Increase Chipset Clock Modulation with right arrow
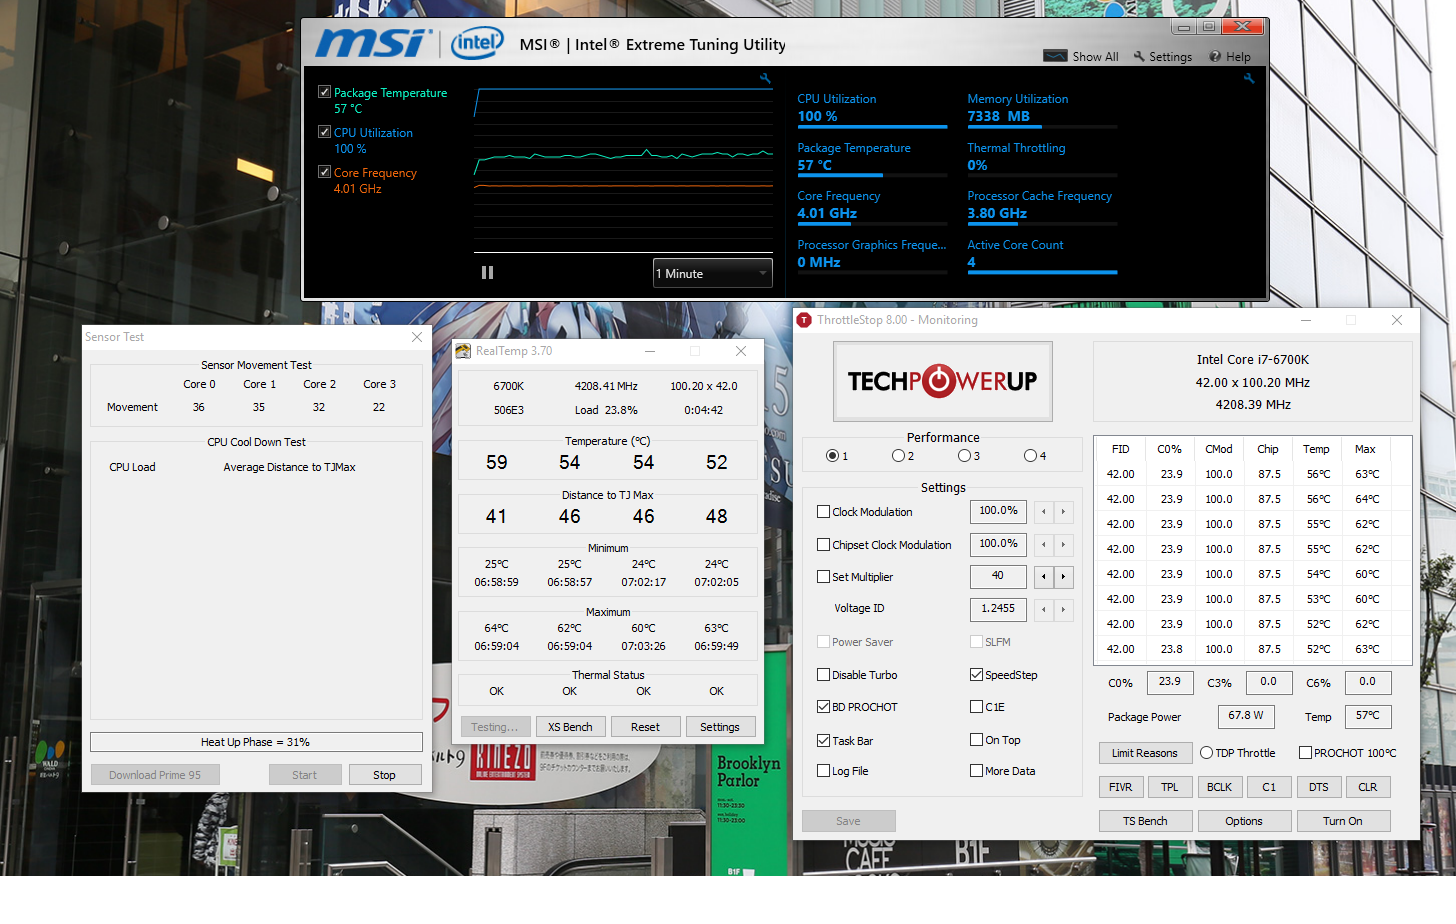The height and width of the screenshot is (924, 1456). pyautogui.click(x=1063, y=545)
